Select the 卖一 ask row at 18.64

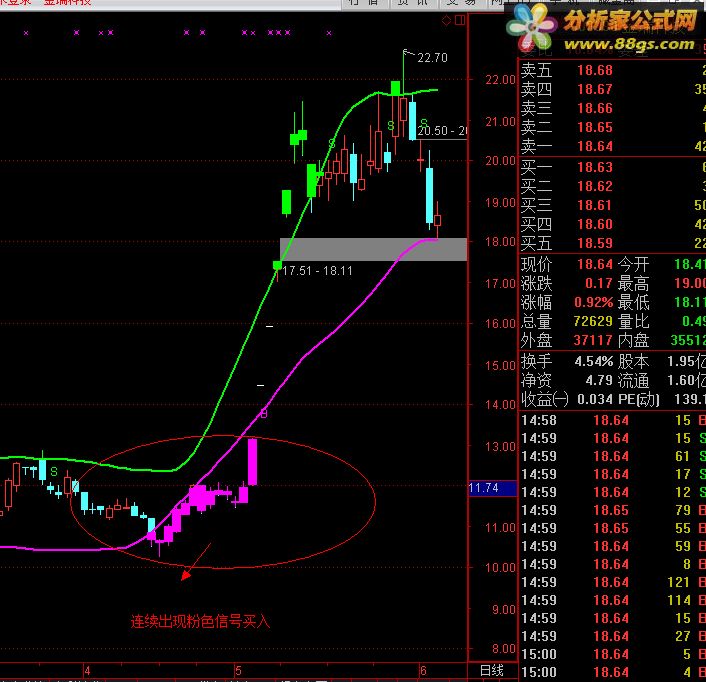613,146
